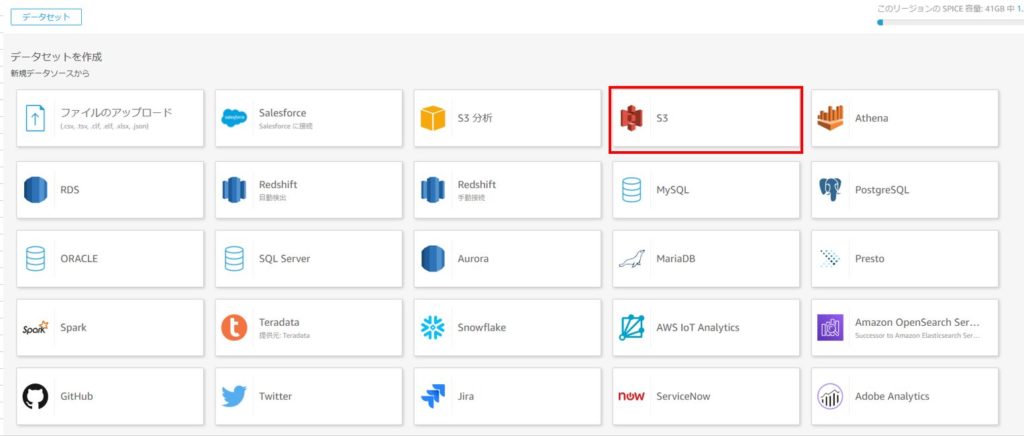The width and height of the screenshot is (1024, 436).
Task: Click Redshift 手動接続 icon
Action: pyautogui.click(x=432, y=190)
